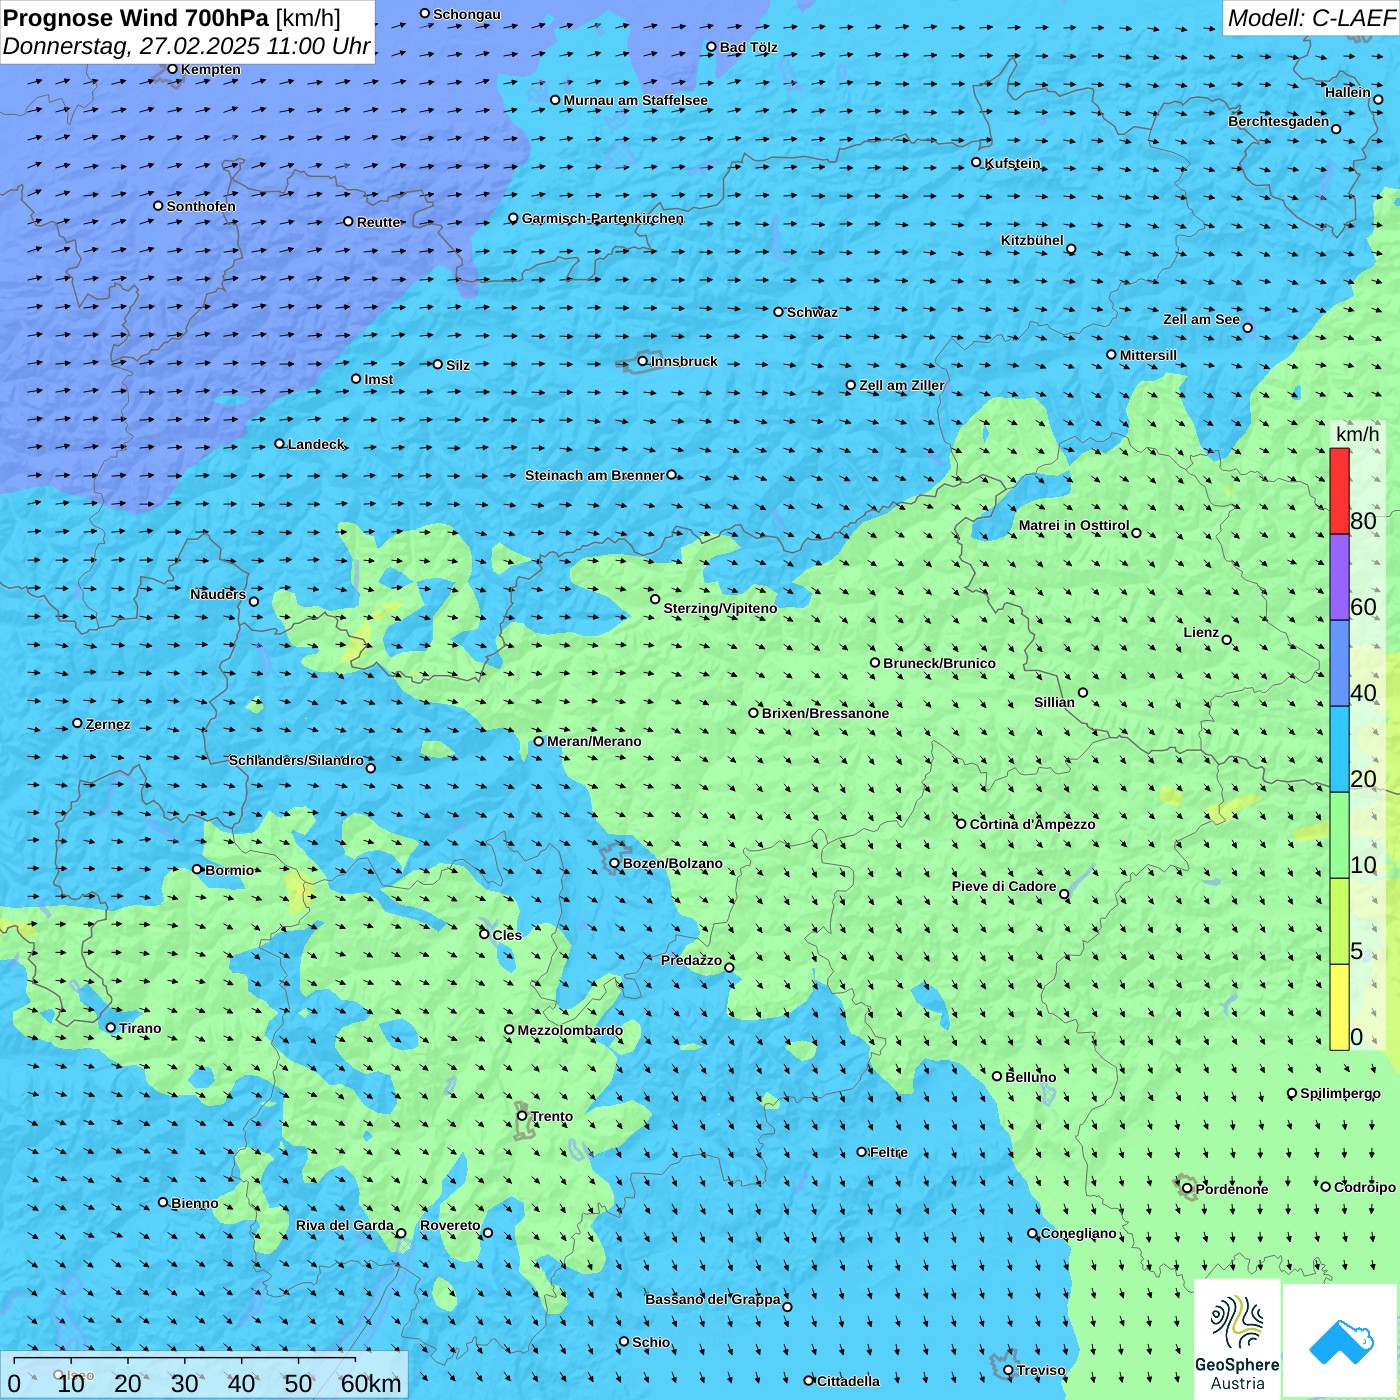Select the Bozen/Bolzano location marker
Image resolution: width=1400 pixels, height=1400 pixels.
coord(615,863)
